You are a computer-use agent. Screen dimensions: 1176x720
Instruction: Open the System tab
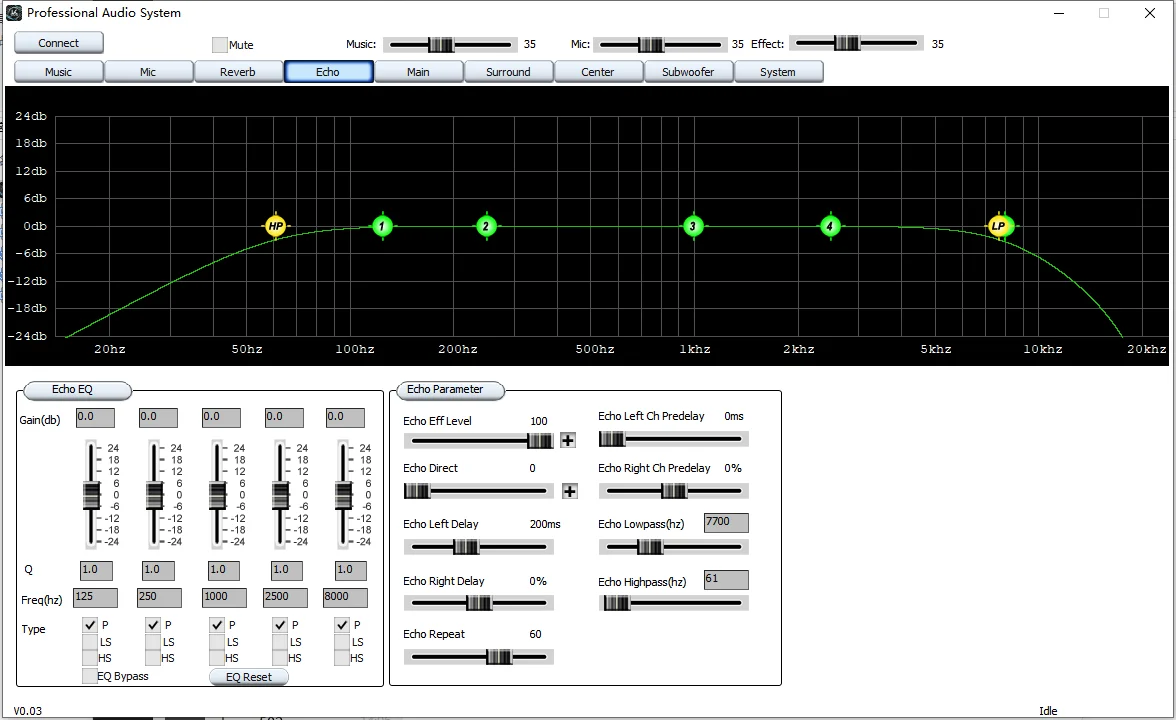[778, 72]
